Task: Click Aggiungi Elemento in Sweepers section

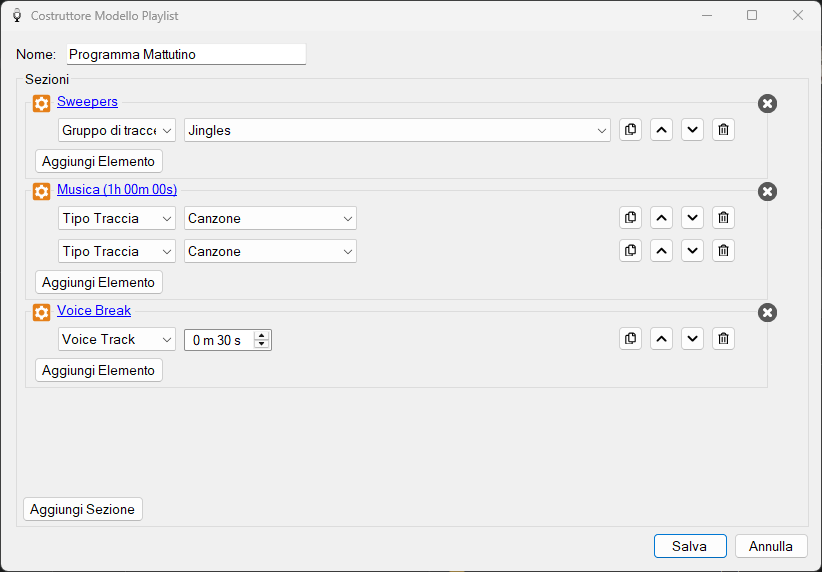Action: [x=99, y=161]
